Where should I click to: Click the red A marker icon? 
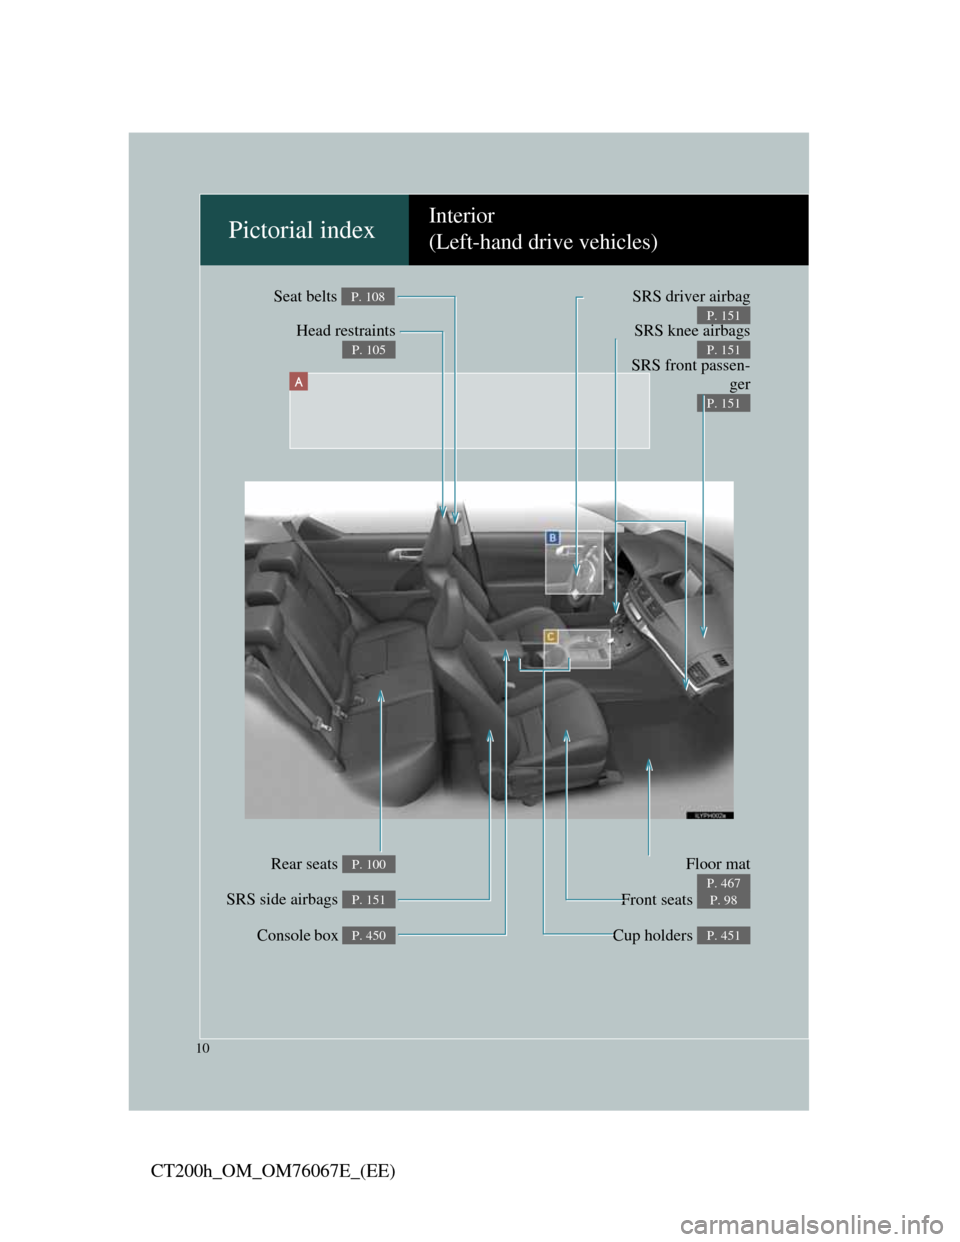(298, 381)
